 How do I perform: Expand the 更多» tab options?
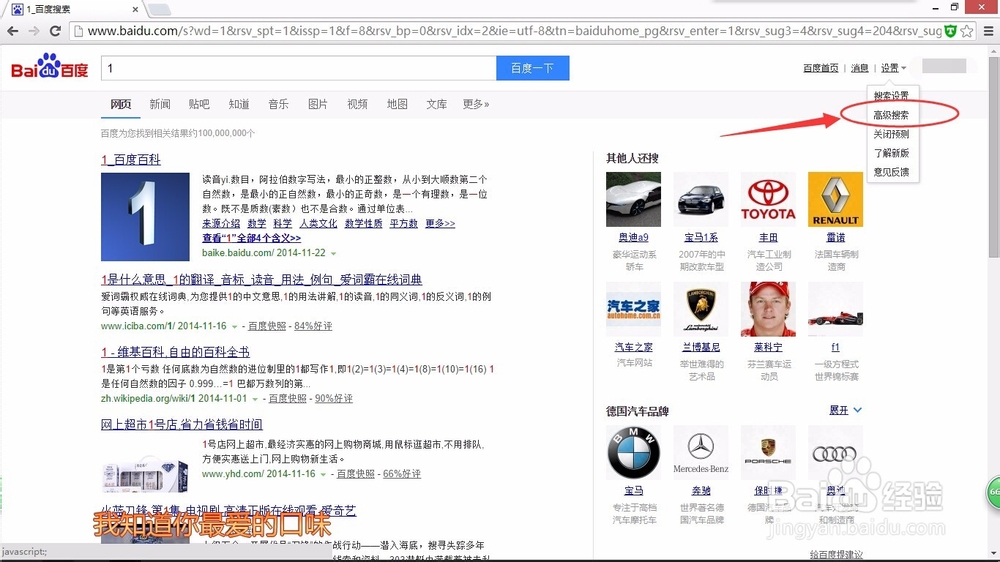(476, 104)
